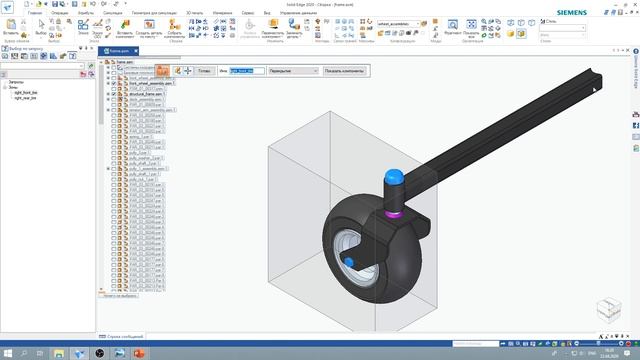This screenshot has width=640, height=360.
Task: Check the pully_shaft_2.par checkbox
Action: (x=114, y=163)
